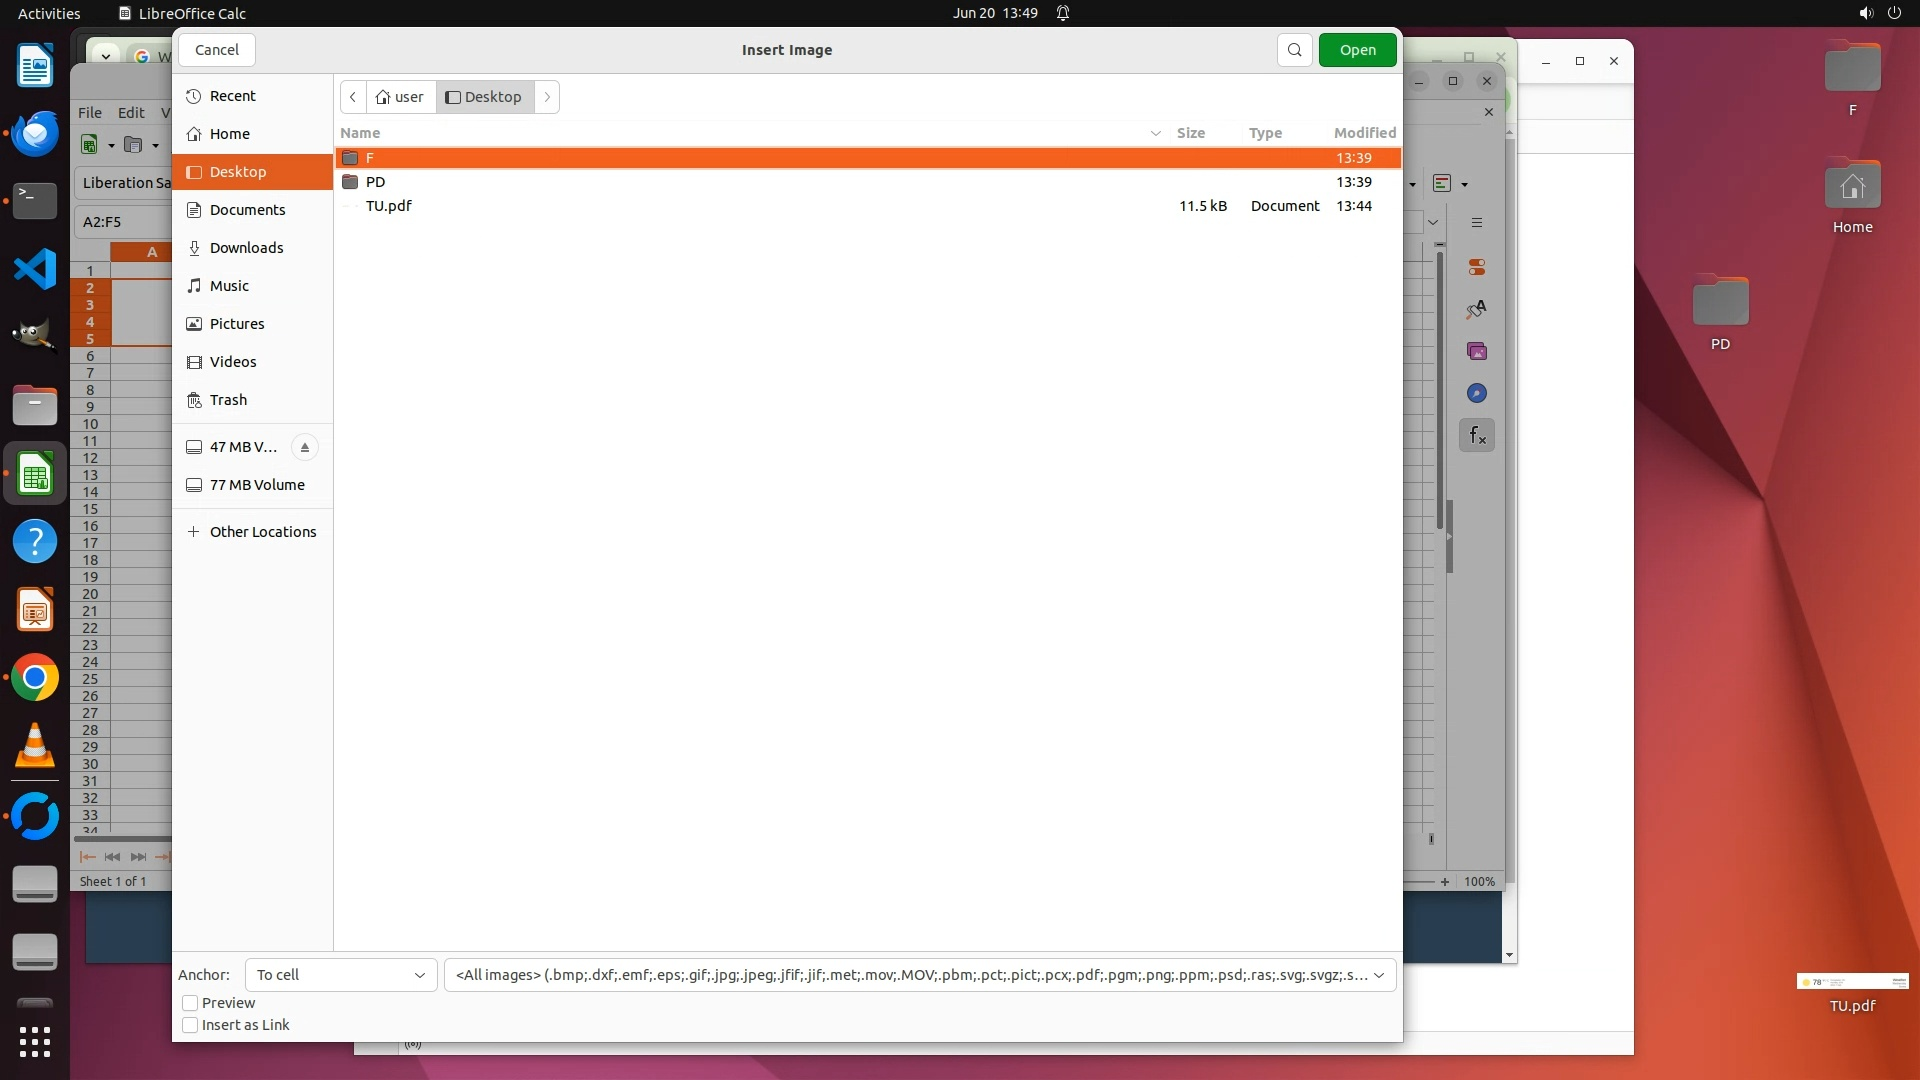The height and width of the screenshot is (1080, 1920).
Task: Go to Downloads in the sidebar
Action: 246,248
